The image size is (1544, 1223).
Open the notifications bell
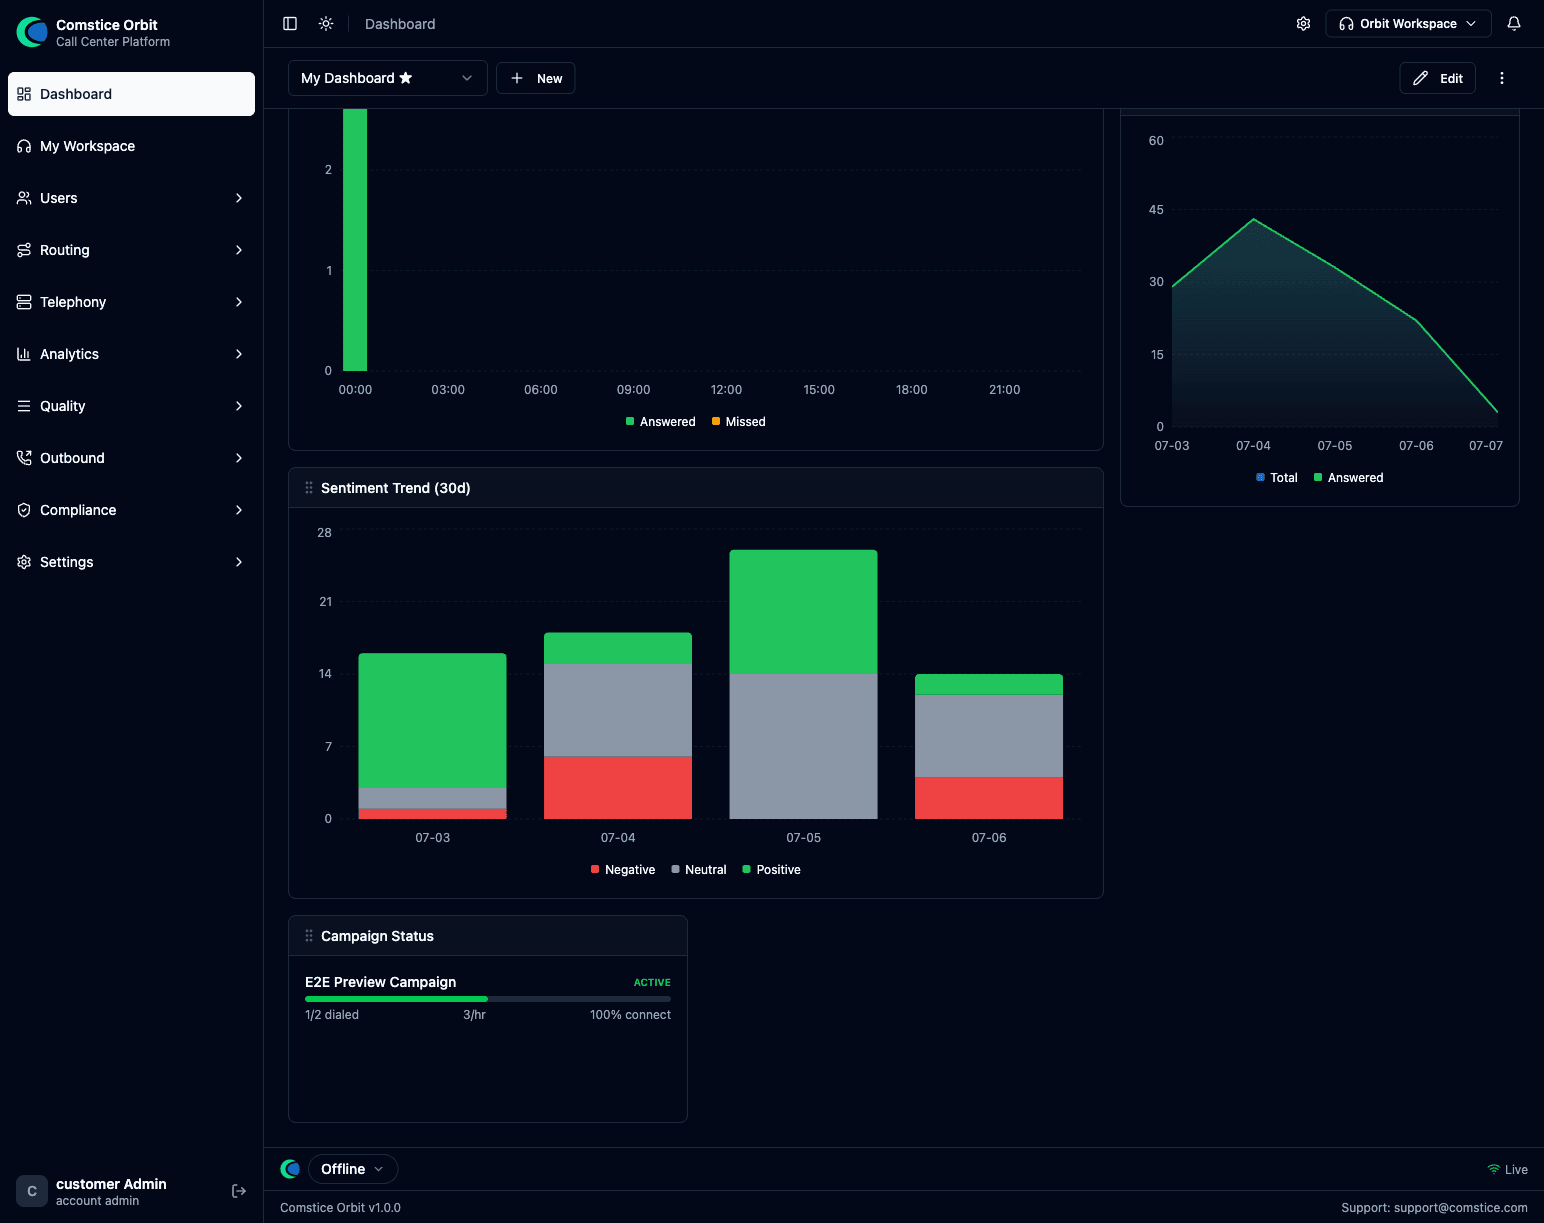point(1514,24)
